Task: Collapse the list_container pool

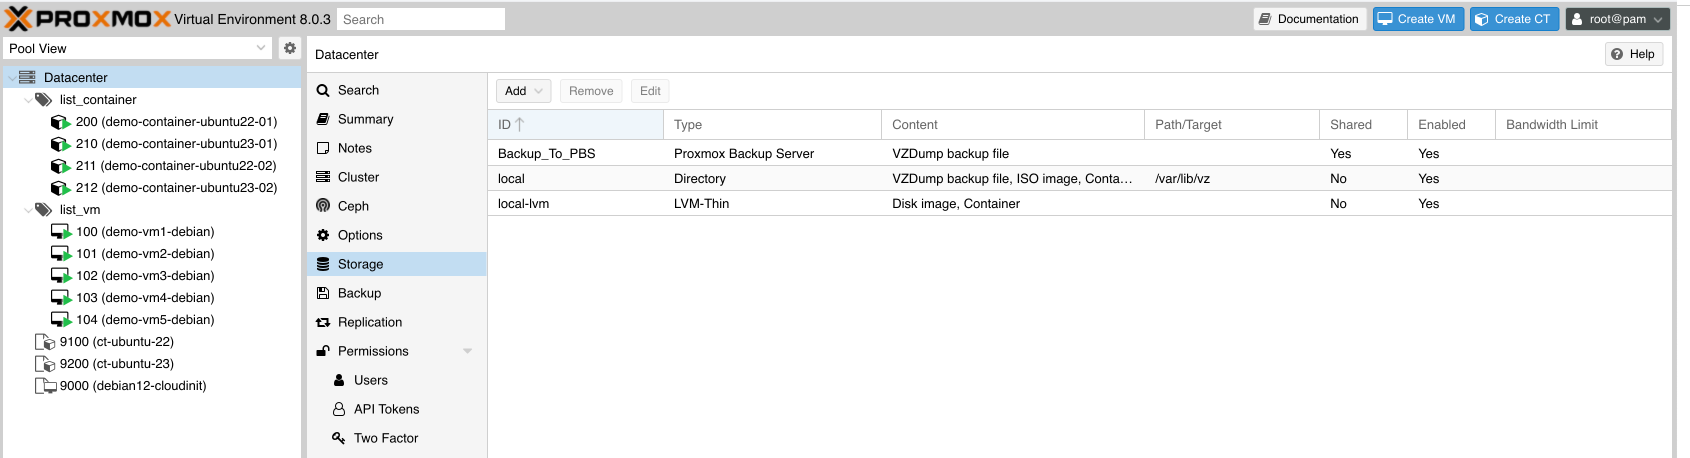Action: [28, 100]
